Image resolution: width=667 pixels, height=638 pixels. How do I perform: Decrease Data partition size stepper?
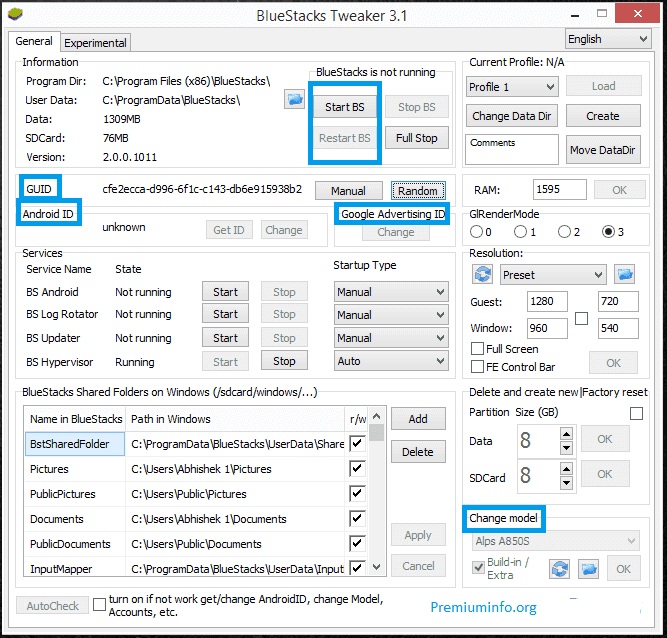point(566,448)
